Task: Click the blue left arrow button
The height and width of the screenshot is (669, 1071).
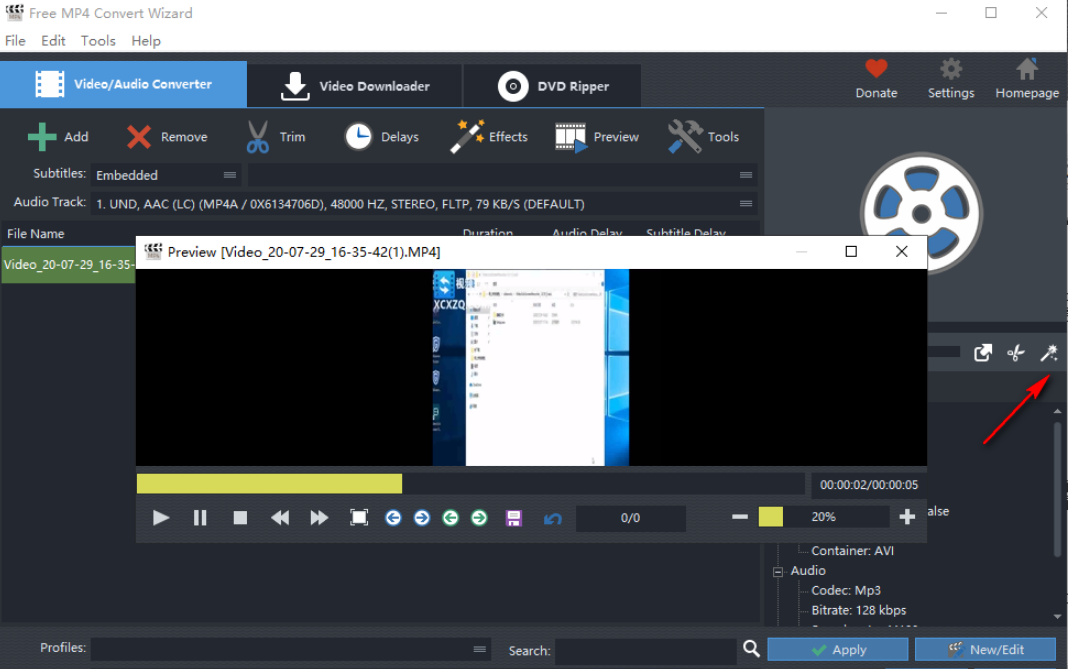Action: [393, 518]
